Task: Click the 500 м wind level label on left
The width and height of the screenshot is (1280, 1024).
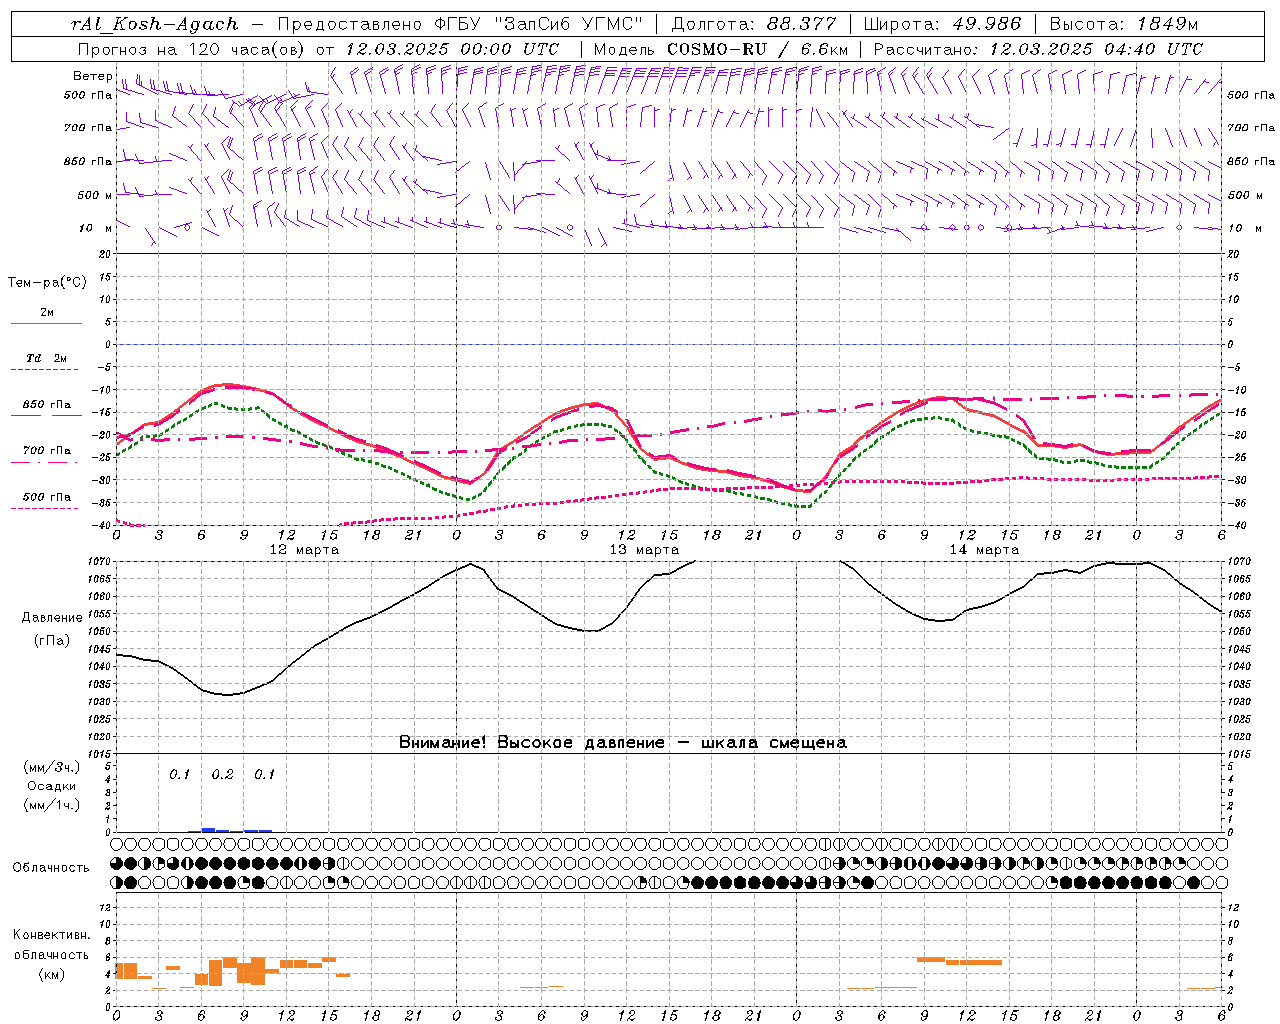Action: point(95,195)
